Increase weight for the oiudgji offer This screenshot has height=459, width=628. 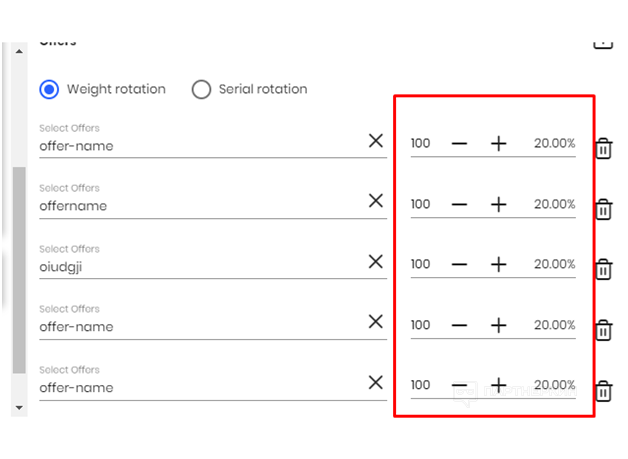click(498, 264)
